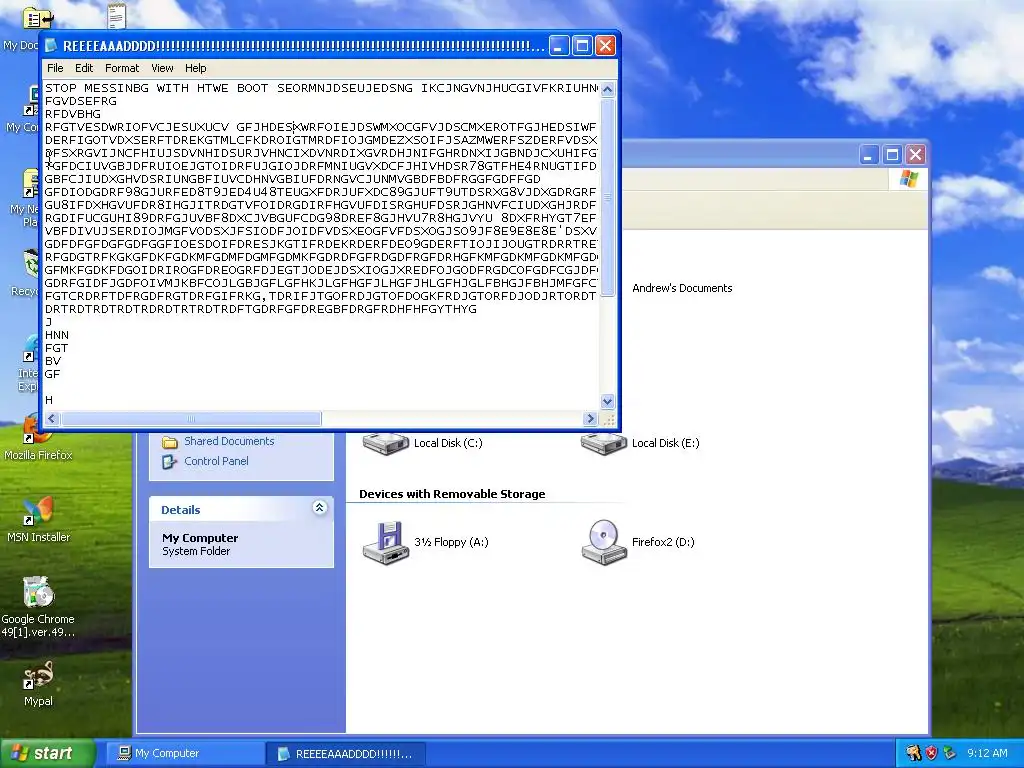
Task: Select Andrew's Documents folder label
Action: pyautogui.click(x=682, y=288)
